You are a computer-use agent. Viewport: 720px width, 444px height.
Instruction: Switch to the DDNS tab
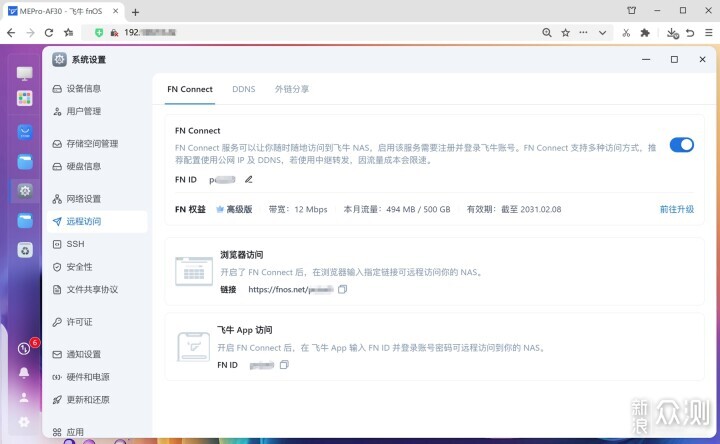tap(243, 89)
